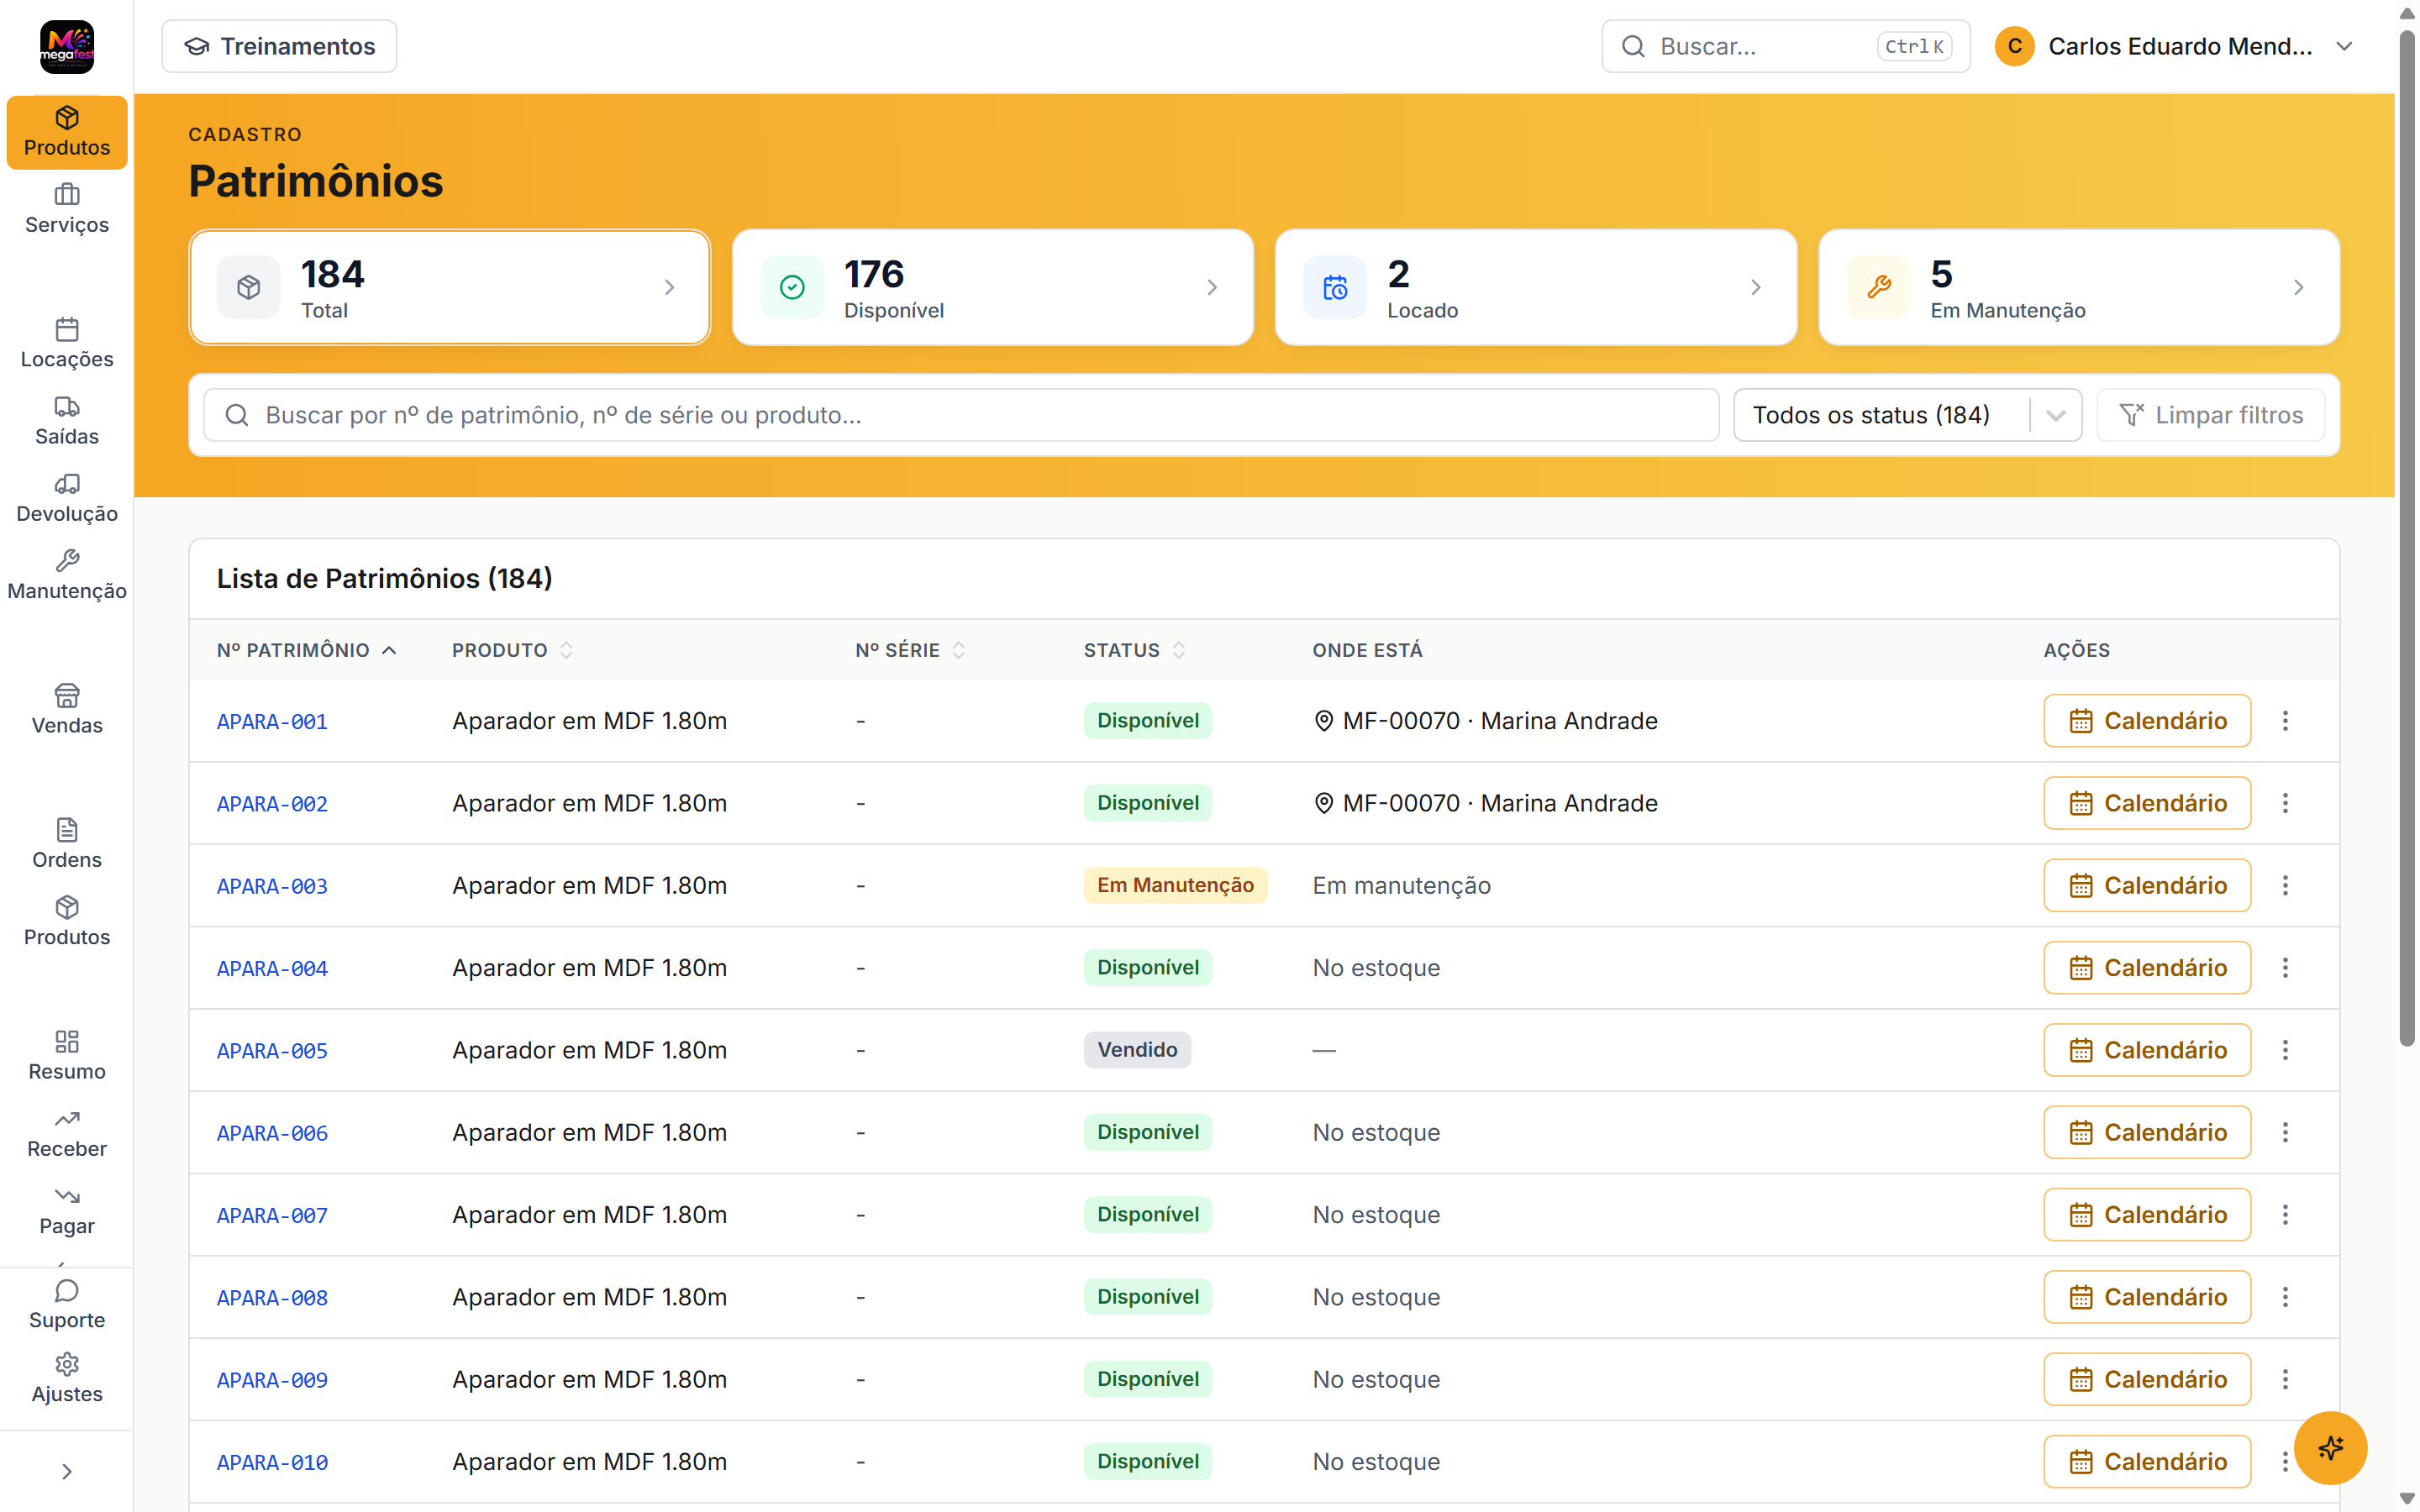Filter by Disponível 176 card
Viewport: 2420px width, 1512px height.
coord(992,288)
